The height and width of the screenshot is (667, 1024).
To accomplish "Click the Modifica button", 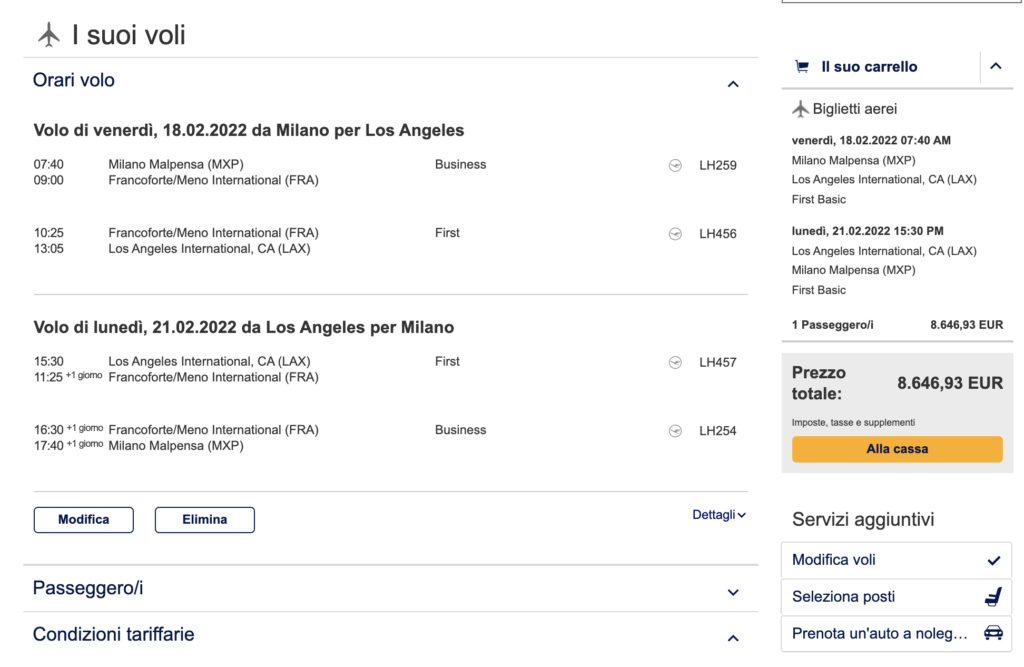I will [x=84, y=520].
